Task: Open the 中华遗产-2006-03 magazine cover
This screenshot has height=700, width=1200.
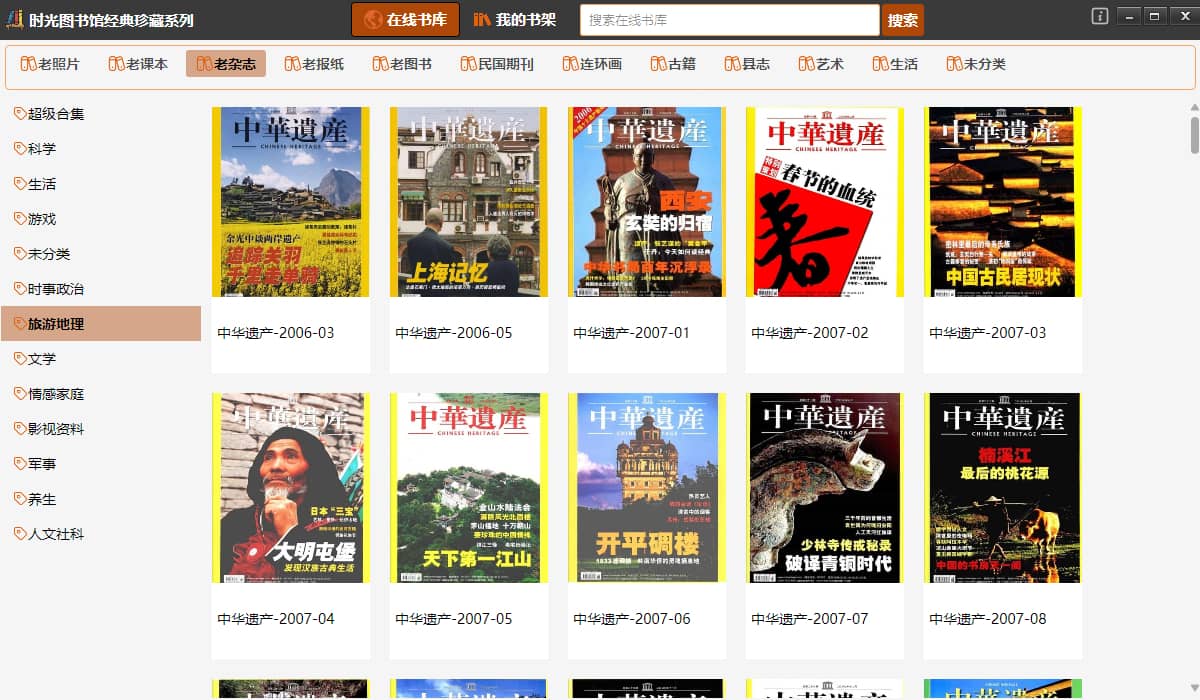Action: click(290, 202)
